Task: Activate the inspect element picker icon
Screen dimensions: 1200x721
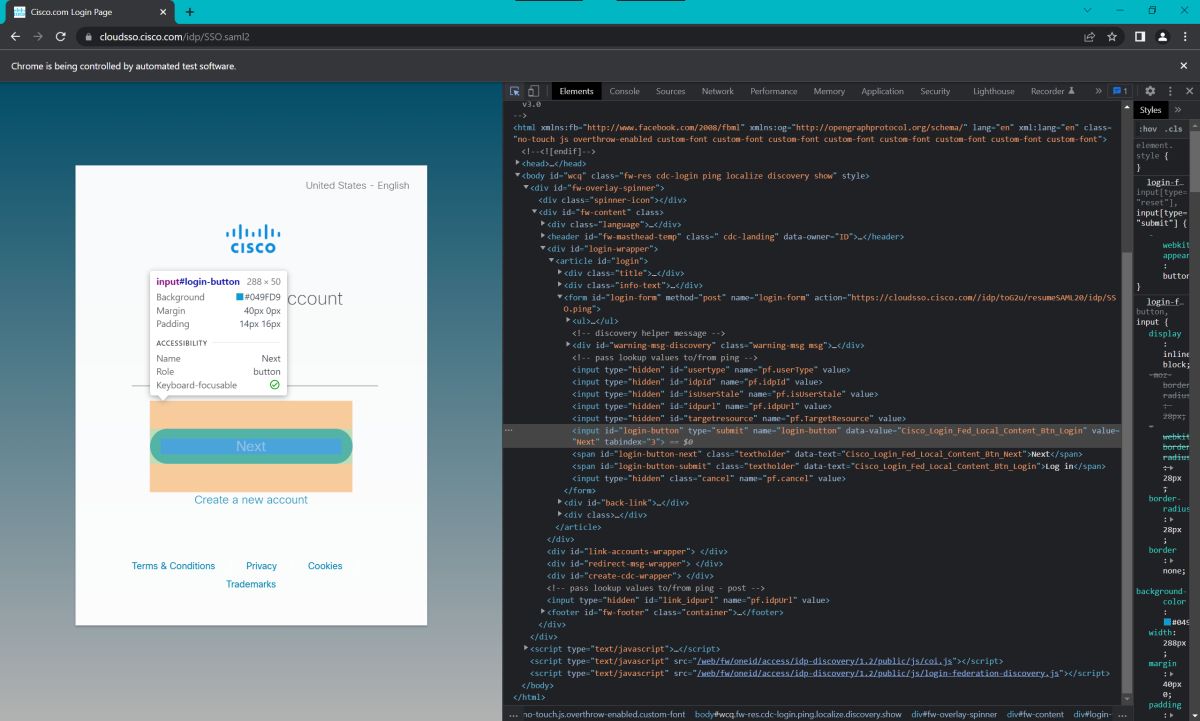Action: click(515, 91)
